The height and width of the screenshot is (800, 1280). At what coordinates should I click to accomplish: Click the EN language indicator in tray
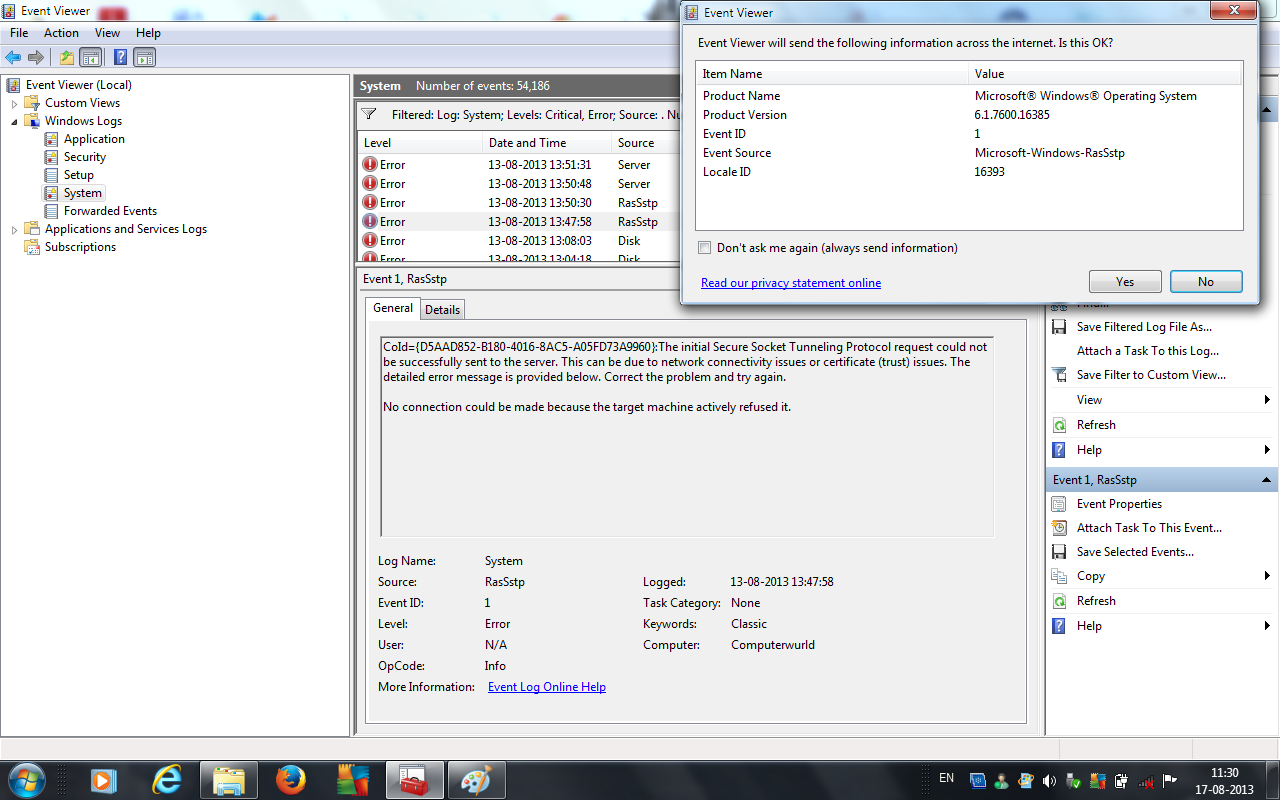[x=946, y=778]
